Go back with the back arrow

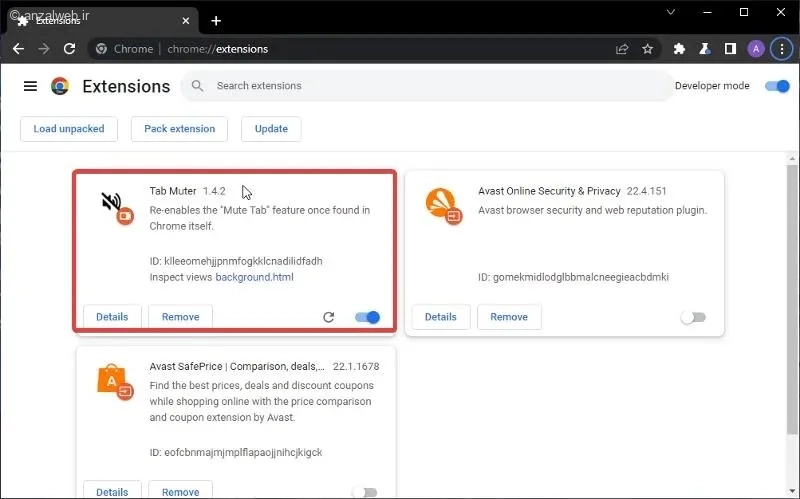(18, 49)
